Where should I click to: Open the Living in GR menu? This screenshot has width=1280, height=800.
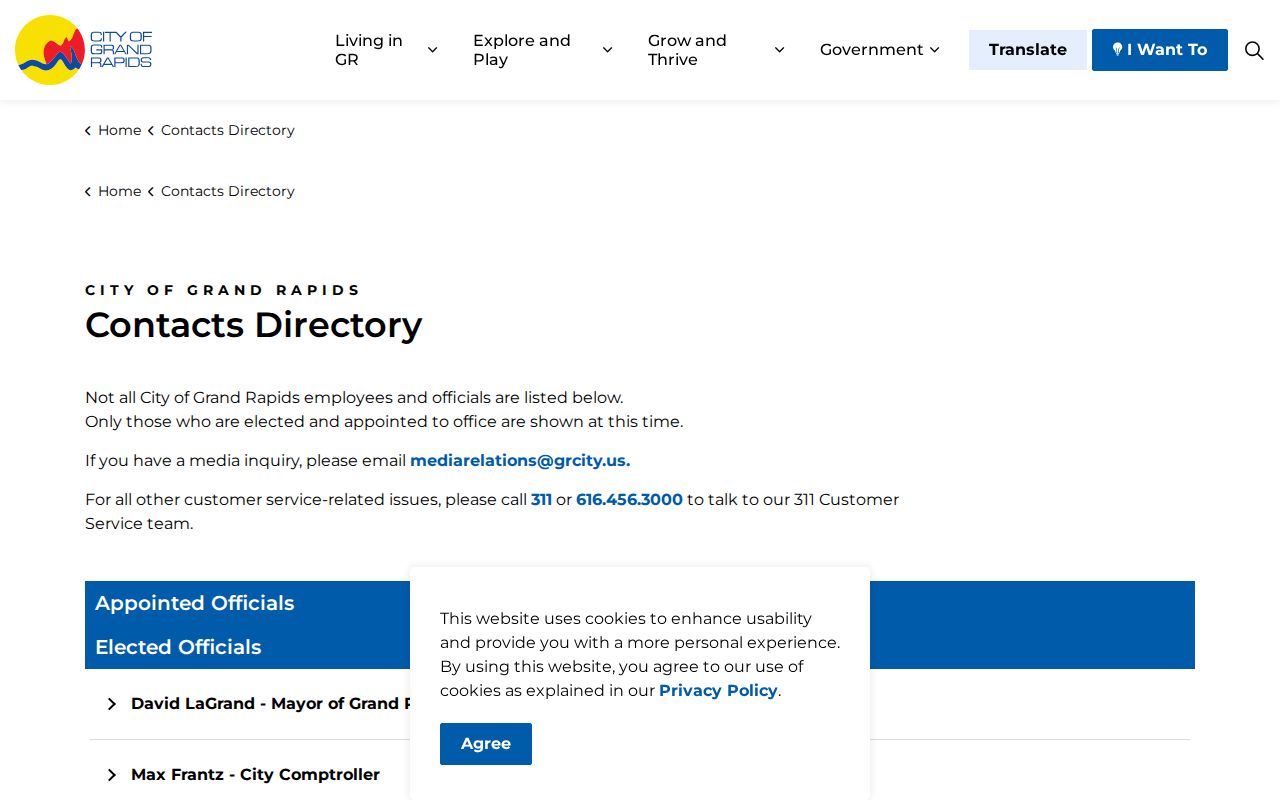369,50
